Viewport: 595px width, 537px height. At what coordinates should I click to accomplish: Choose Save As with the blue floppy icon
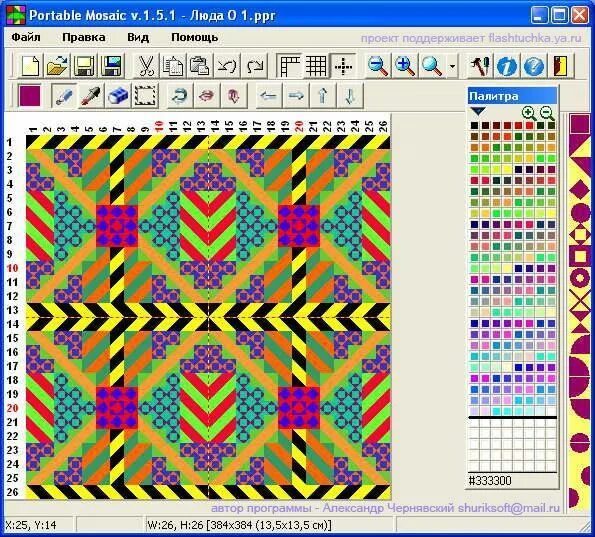click(x=112, y=66)
